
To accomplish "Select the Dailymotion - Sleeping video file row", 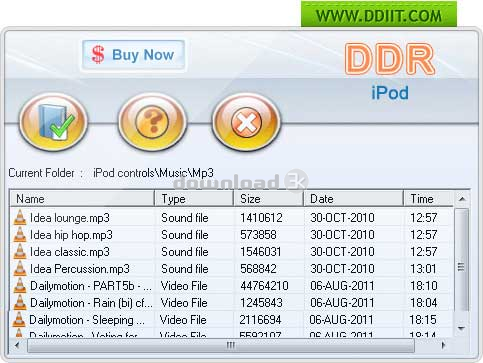I will coord(231,320).
